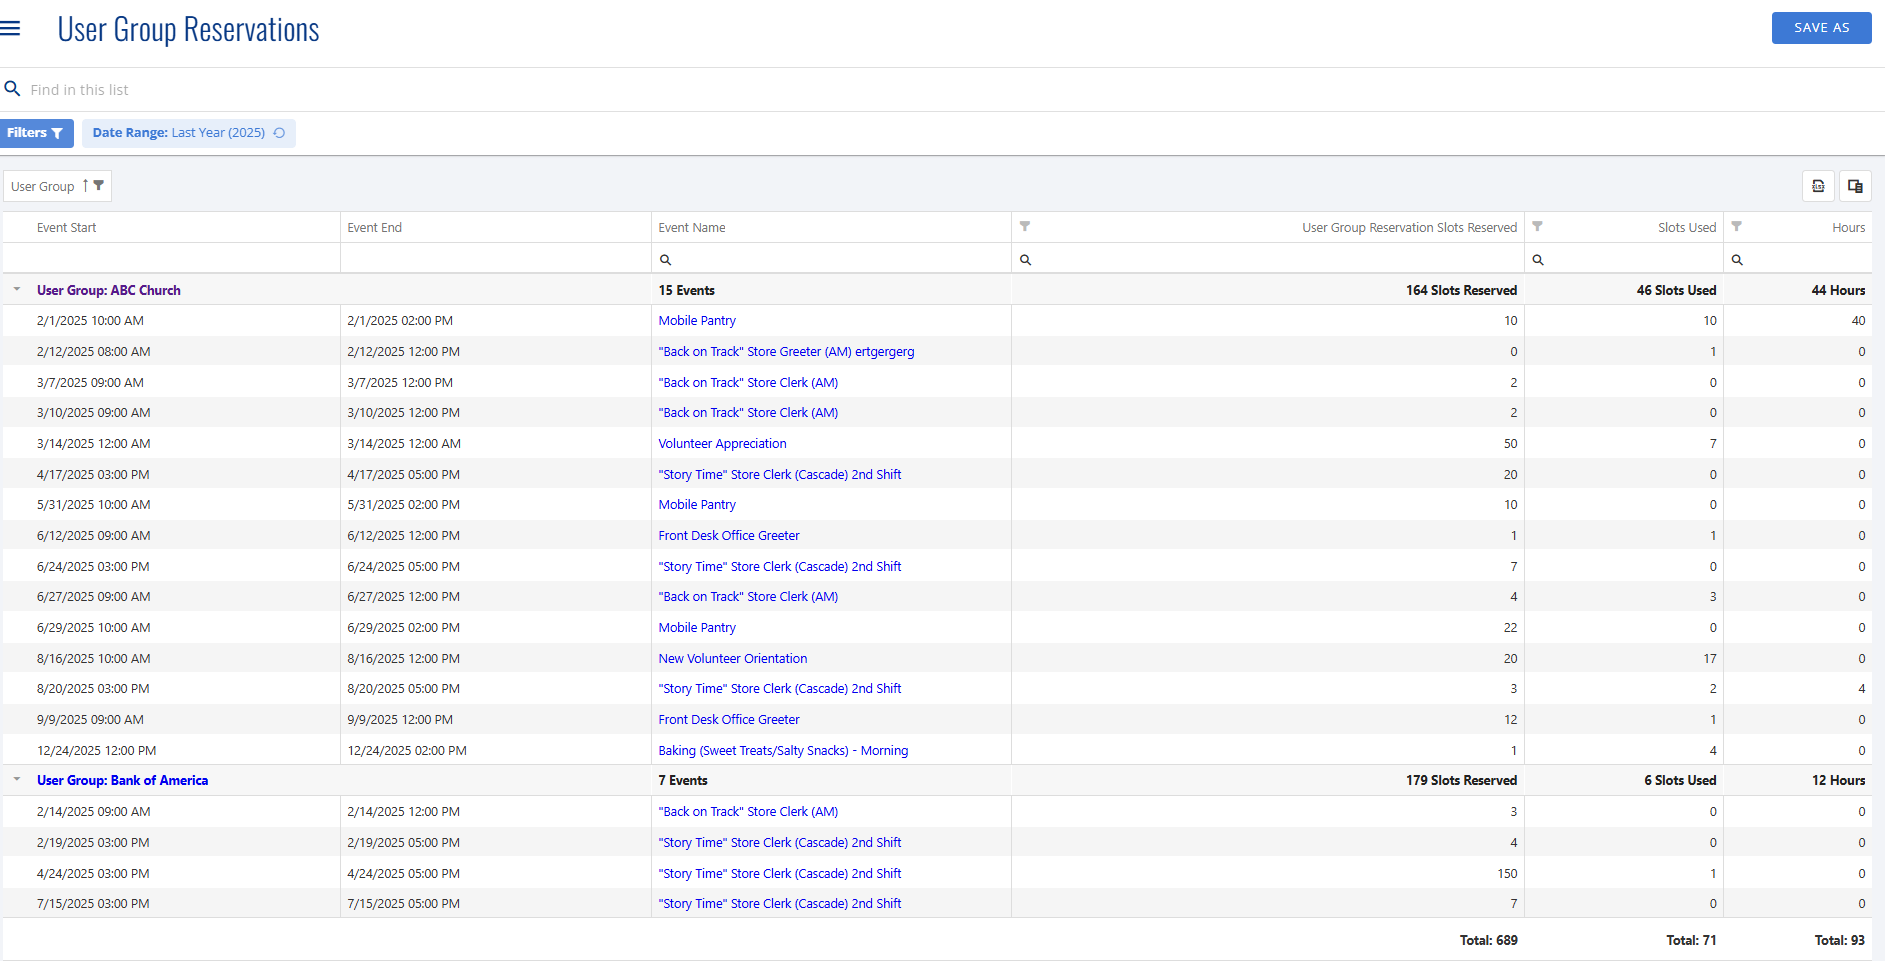The width and height of the screenshot is (1885, 961).
Task: Open Story Time Store Clerk event on 6/24/2025
Action: [780, 567]
